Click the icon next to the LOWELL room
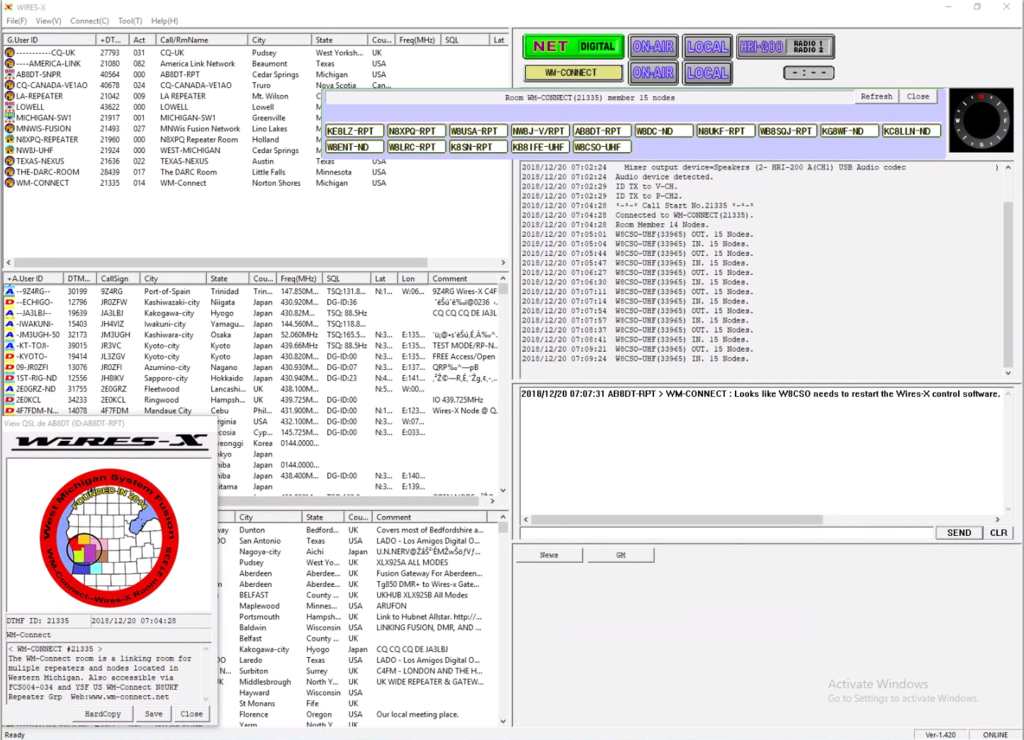Image resolution: width=1024 pixels, height=740 pixels. click(x=10, y=107)
